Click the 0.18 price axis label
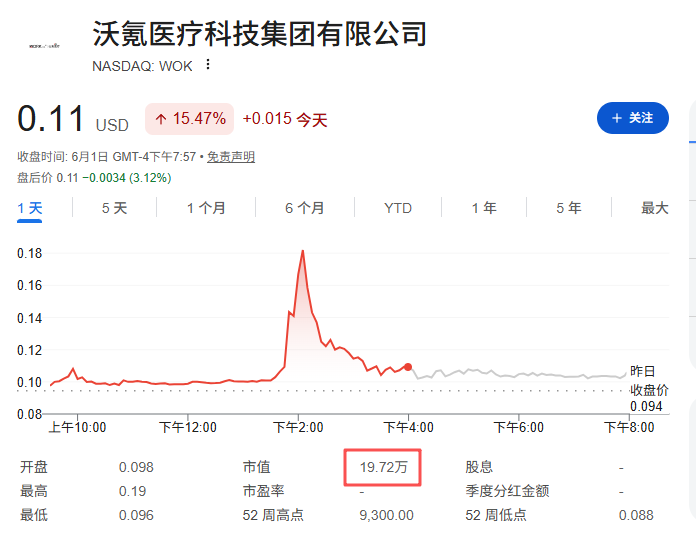 (29, 253)
